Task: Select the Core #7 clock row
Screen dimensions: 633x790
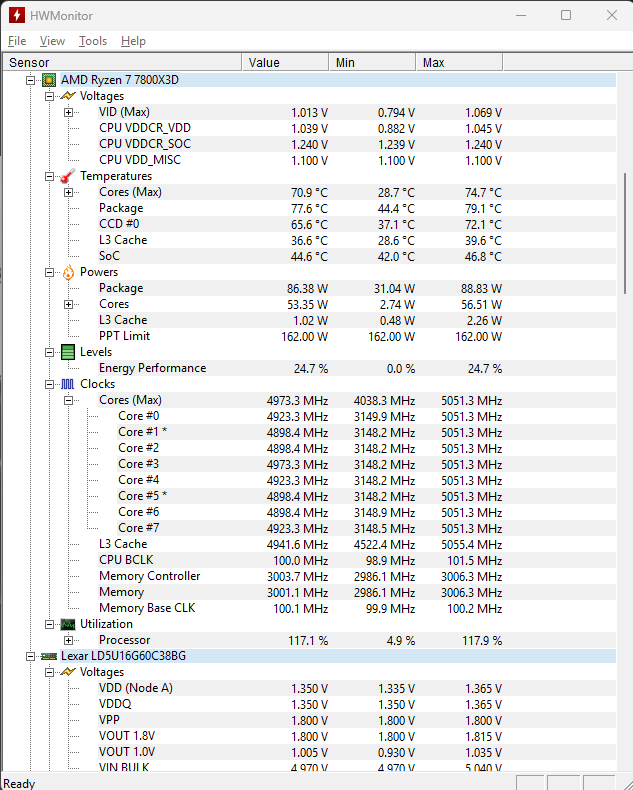Action: click(x=366, y=528)
